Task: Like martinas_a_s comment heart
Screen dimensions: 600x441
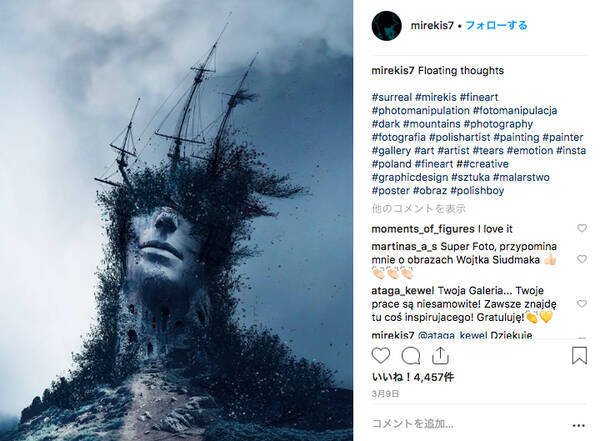Action: (582, 259)
